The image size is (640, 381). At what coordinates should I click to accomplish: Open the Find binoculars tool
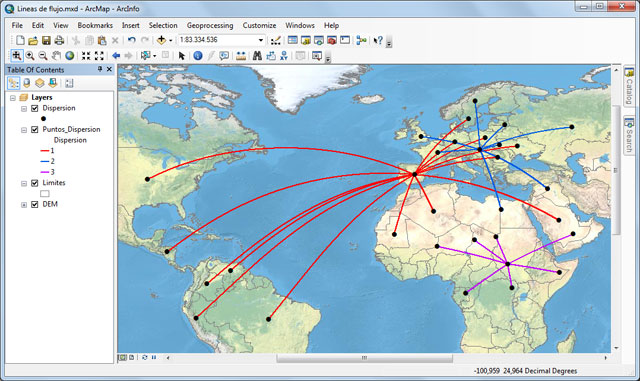(257, 56)
